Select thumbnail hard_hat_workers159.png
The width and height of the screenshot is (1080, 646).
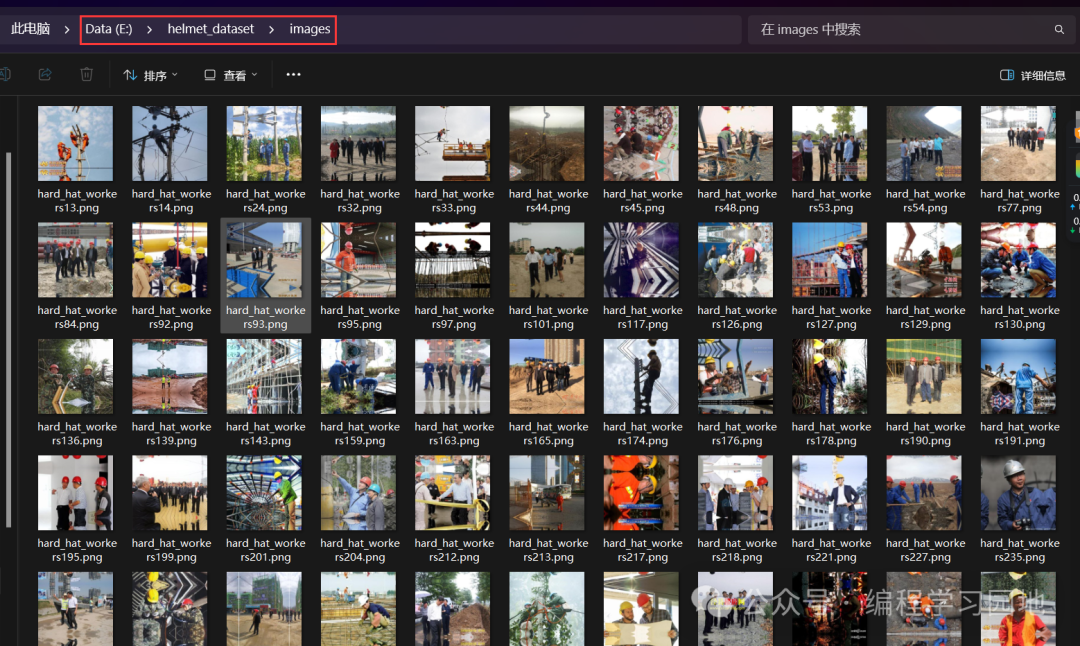(358, 376)
